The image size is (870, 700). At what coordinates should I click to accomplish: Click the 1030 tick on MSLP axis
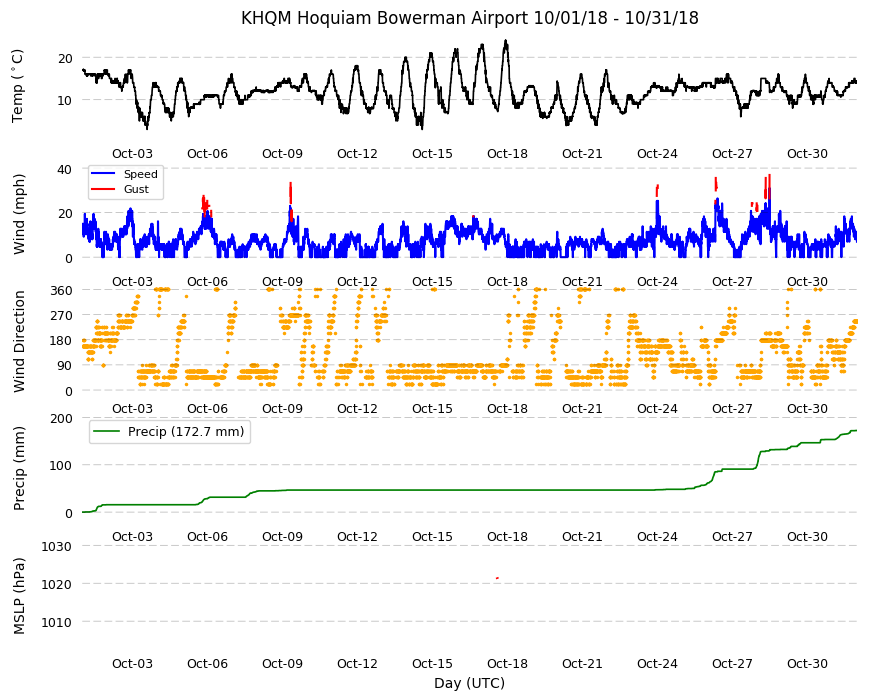[x=57, y=546]
